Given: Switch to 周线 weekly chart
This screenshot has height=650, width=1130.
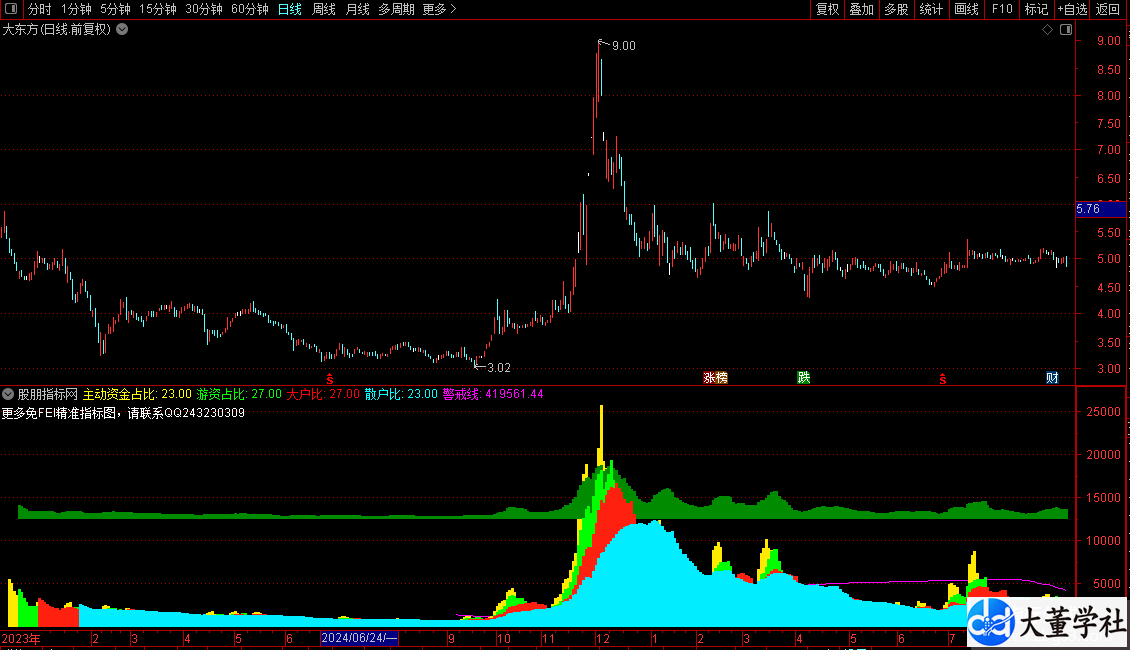Looking at the screenshot, I should 324,10.
